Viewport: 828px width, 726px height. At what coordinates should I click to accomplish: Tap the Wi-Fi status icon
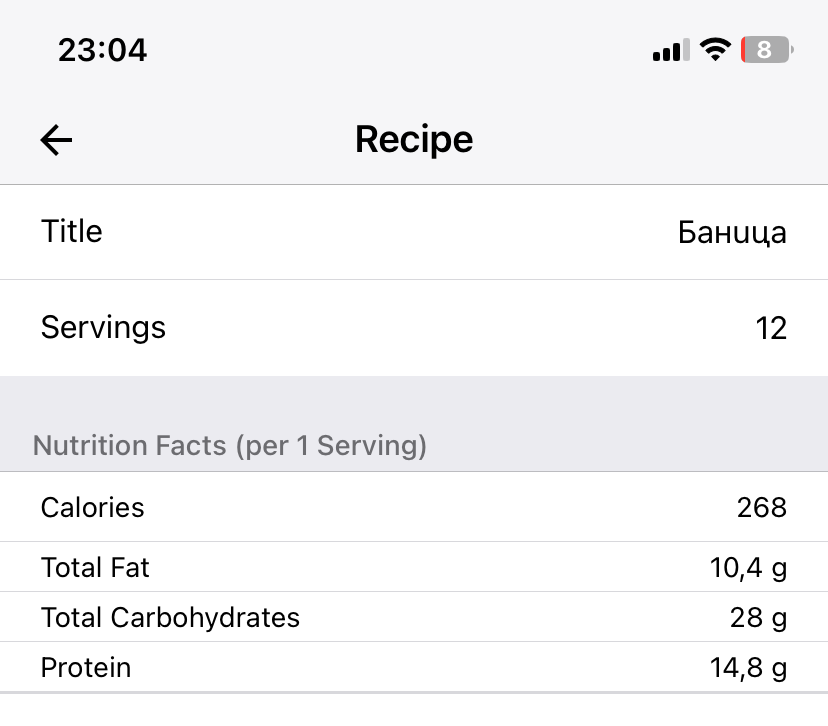(x=715, y=49)
